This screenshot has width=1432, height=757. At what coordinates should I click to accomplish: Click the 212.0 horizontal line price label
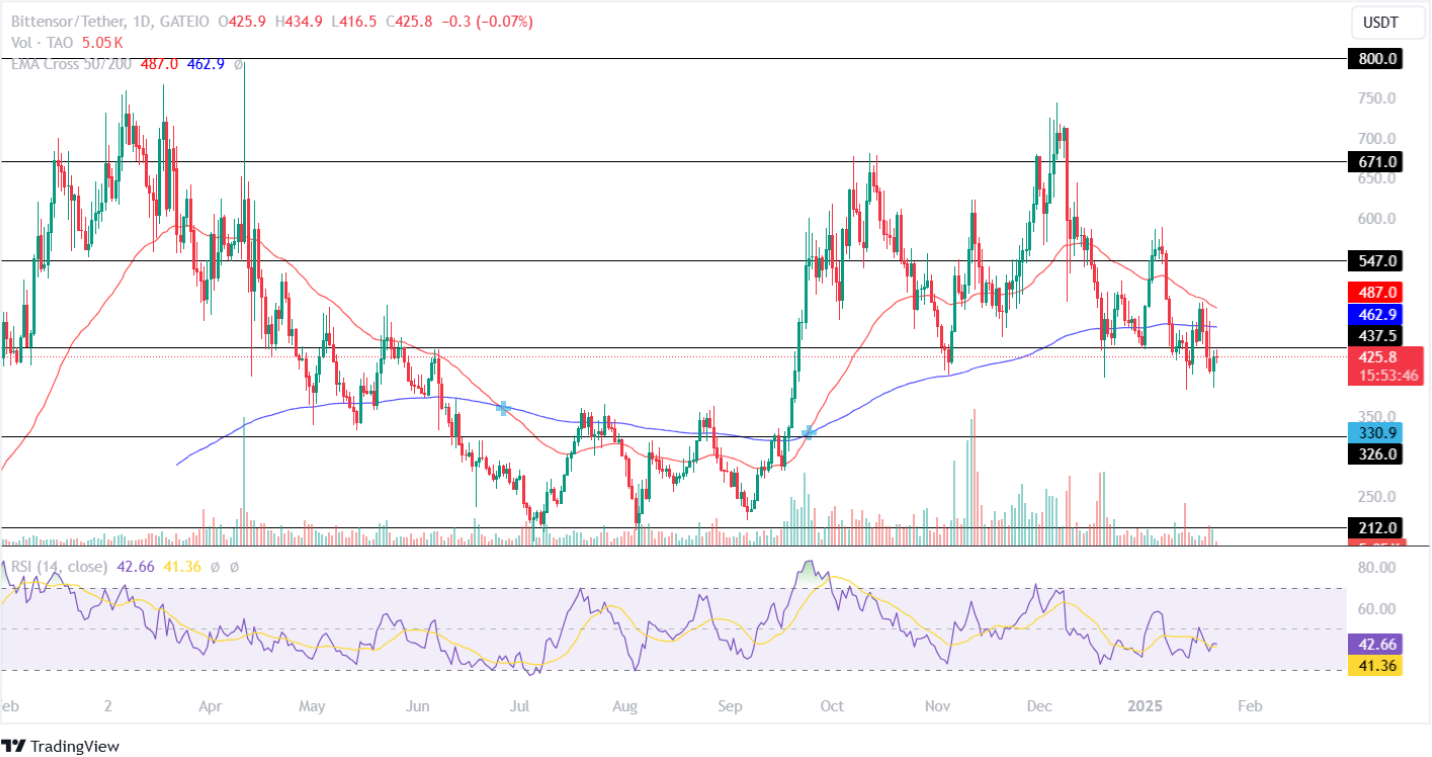1374,527
